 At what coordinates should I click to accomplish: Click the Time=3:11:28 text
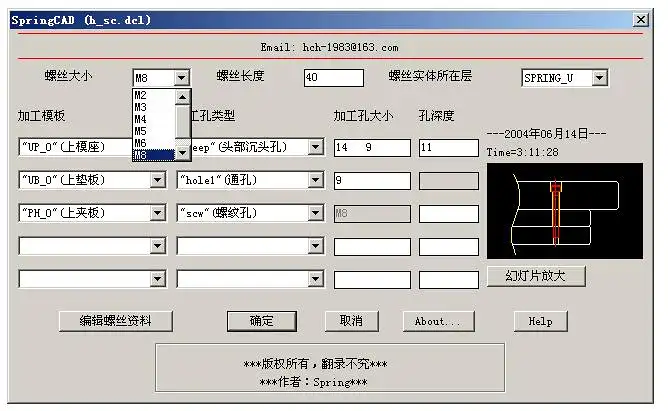(x=522, y=152)
